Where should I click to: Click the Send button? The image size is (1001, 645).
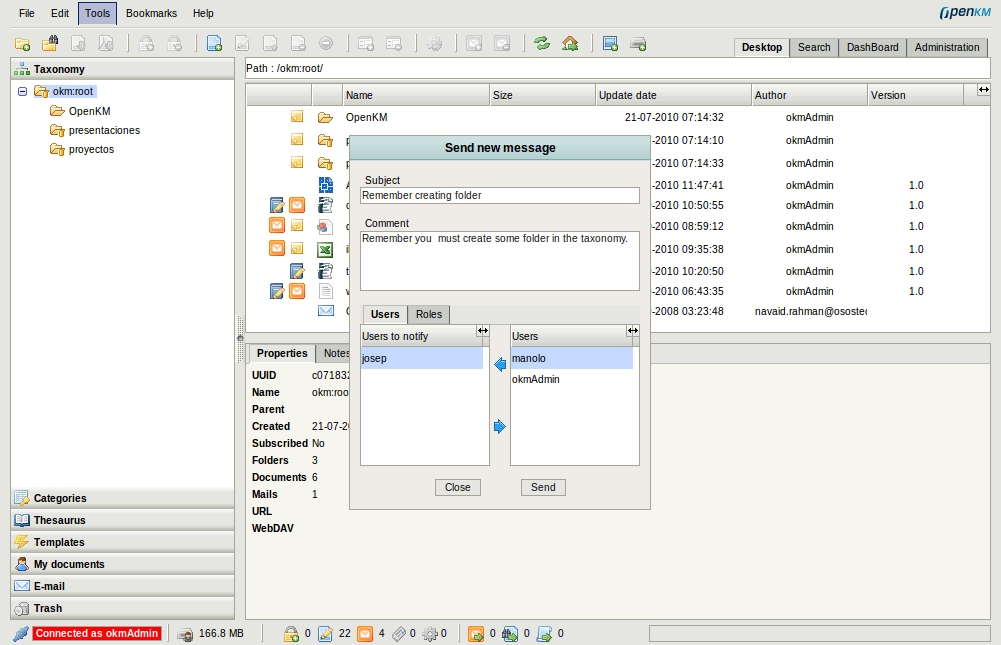coord(543,487)
